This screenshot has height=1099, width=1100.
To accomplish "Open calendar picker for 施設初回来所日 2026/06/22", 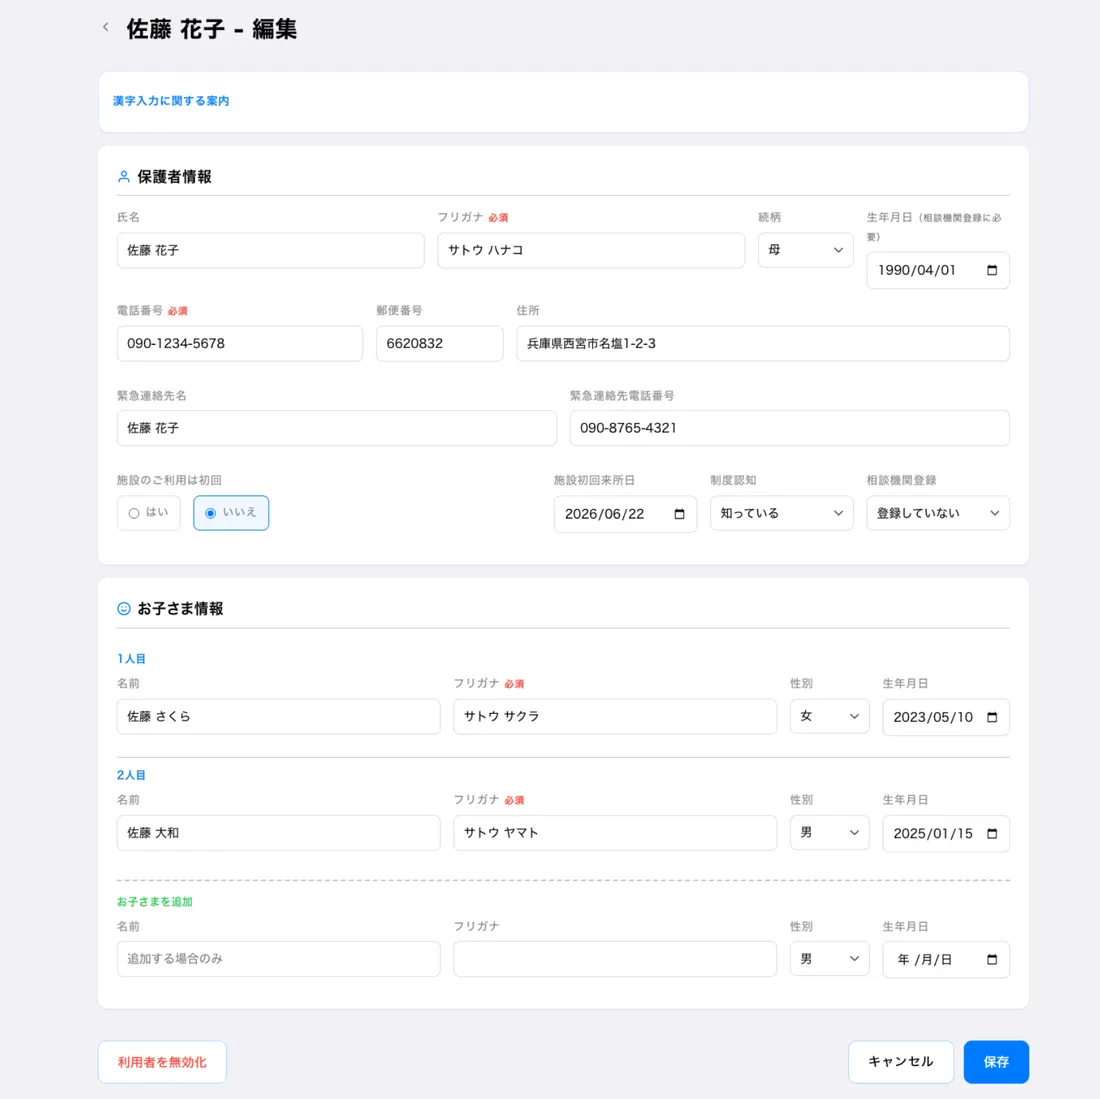I will (x=678, y=514).
